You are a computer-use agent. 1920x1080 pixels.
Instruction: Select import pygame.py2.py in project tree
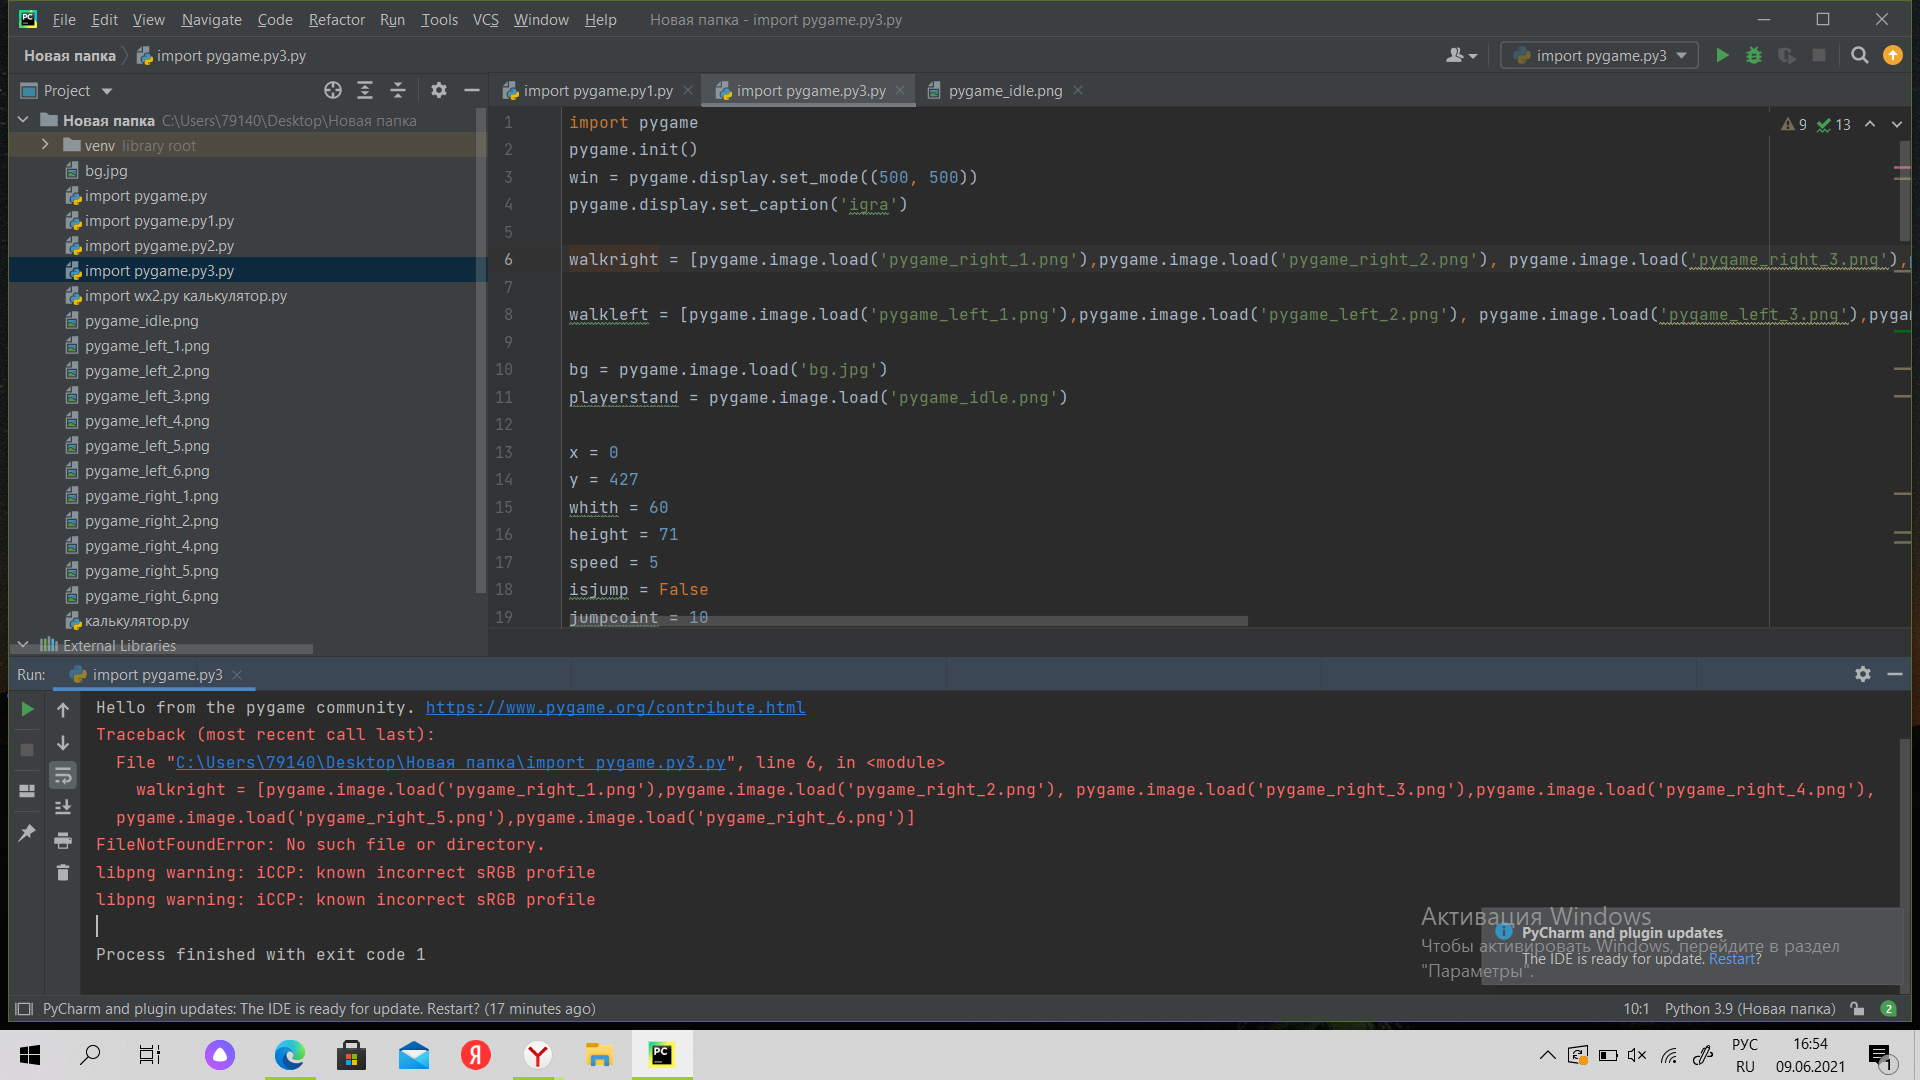159,246
